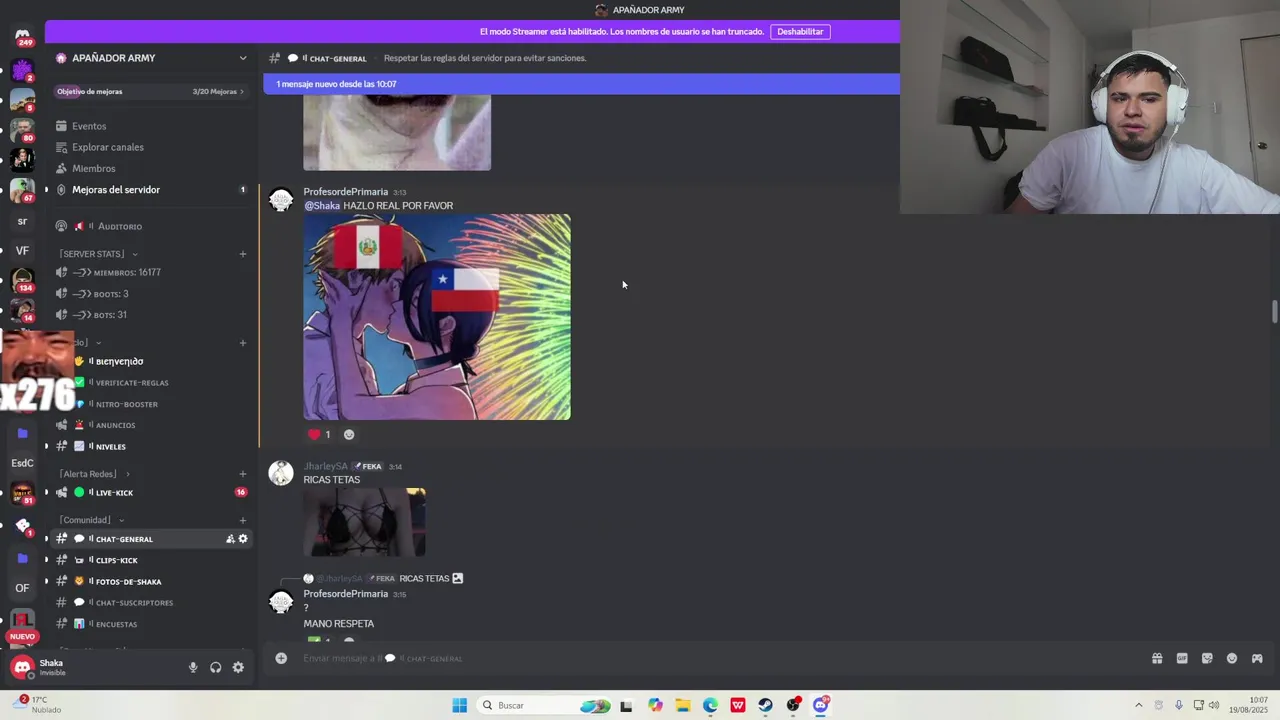
Task: Expand threads arrow for fotos-de-shaka channel
Action: pos(45,581)
